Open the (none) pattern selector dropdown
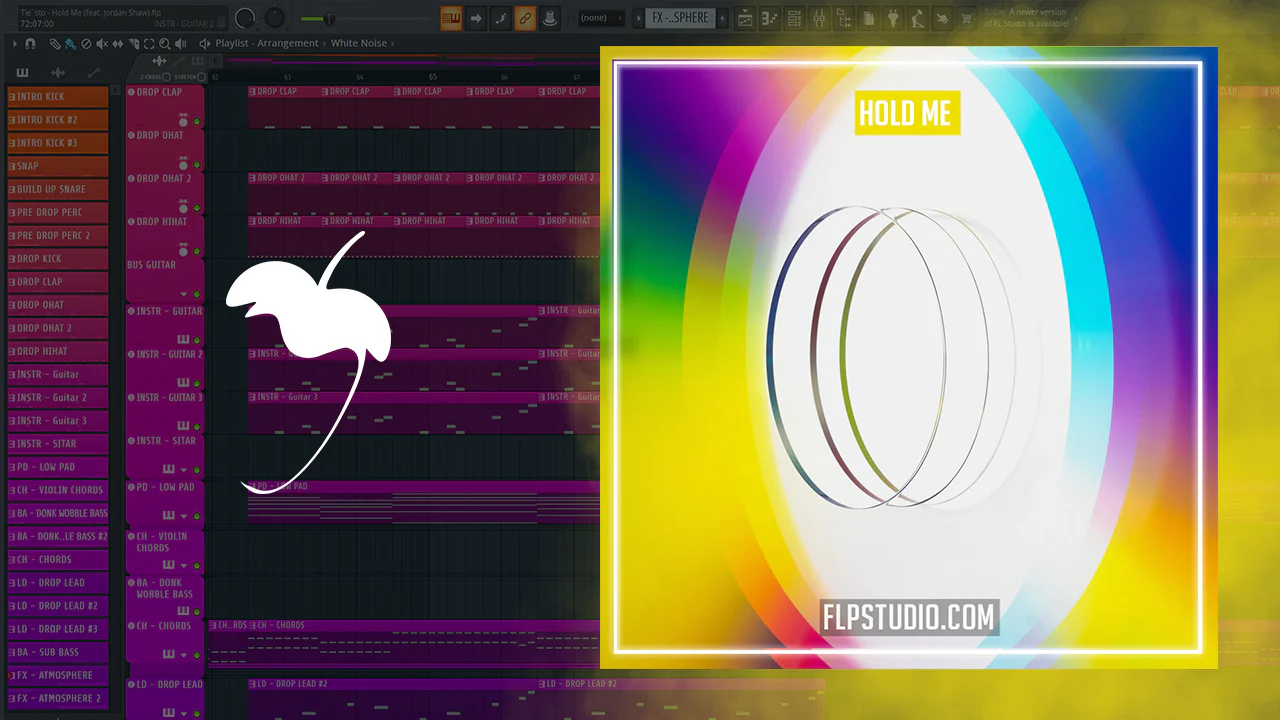Viewport: 1280px width, 720px height. (x=602, y=18)
